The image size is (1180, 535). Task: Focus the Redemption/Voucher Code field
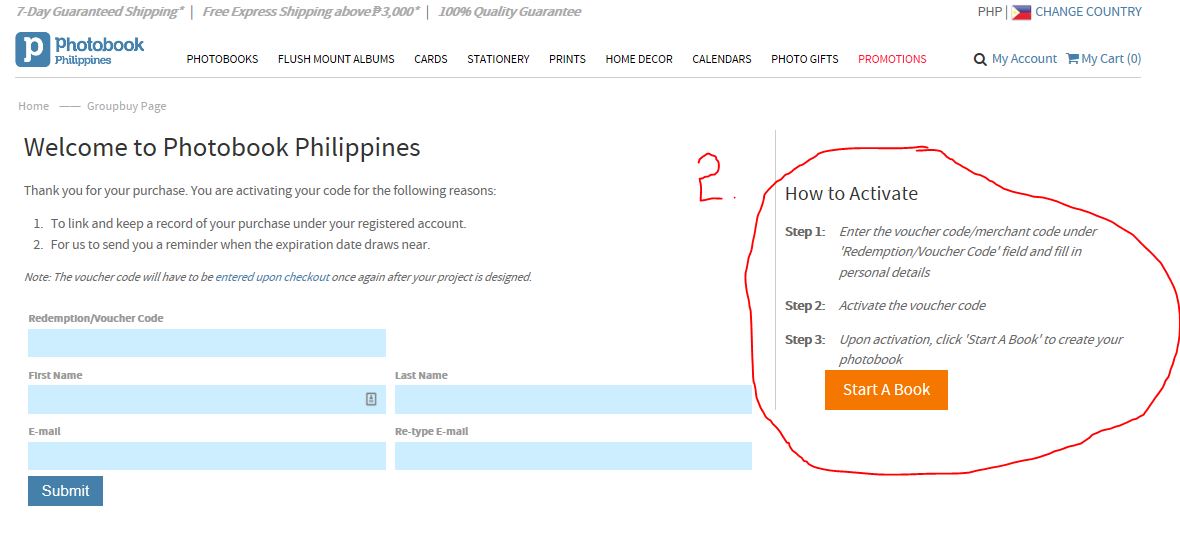(207, 343)
